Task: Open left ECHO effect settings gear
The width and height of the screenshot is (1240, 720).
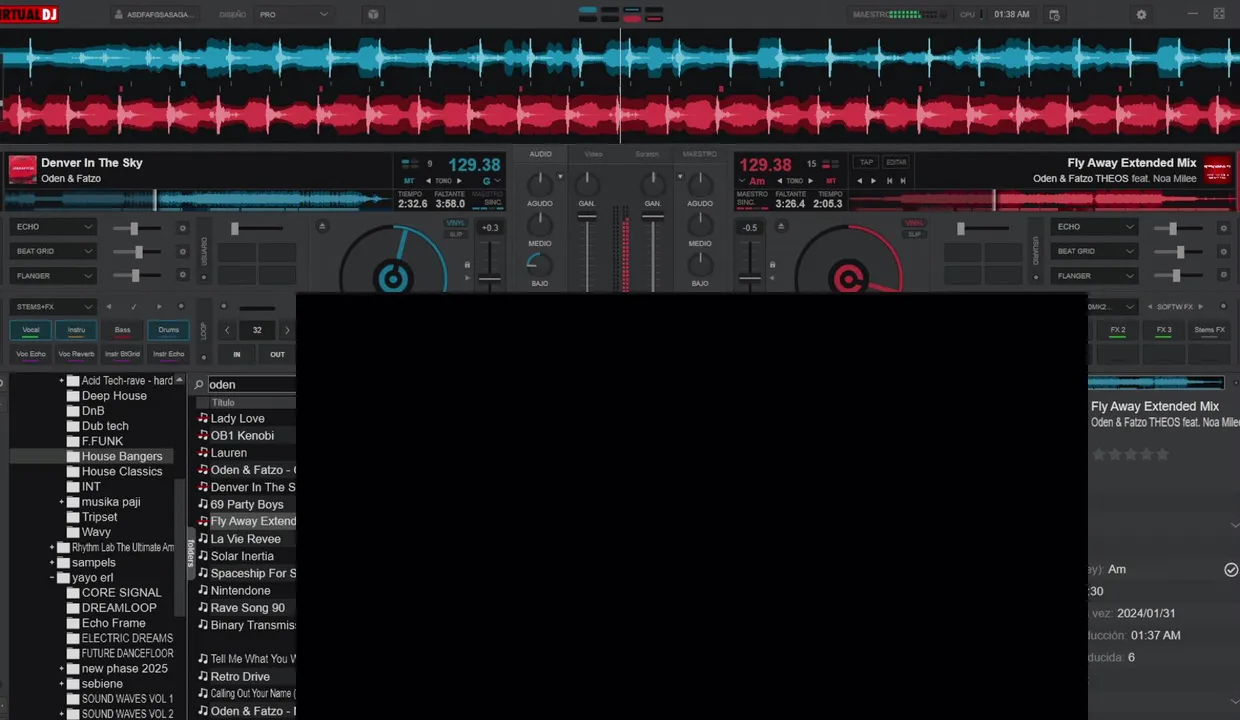Action: [182, 228]
